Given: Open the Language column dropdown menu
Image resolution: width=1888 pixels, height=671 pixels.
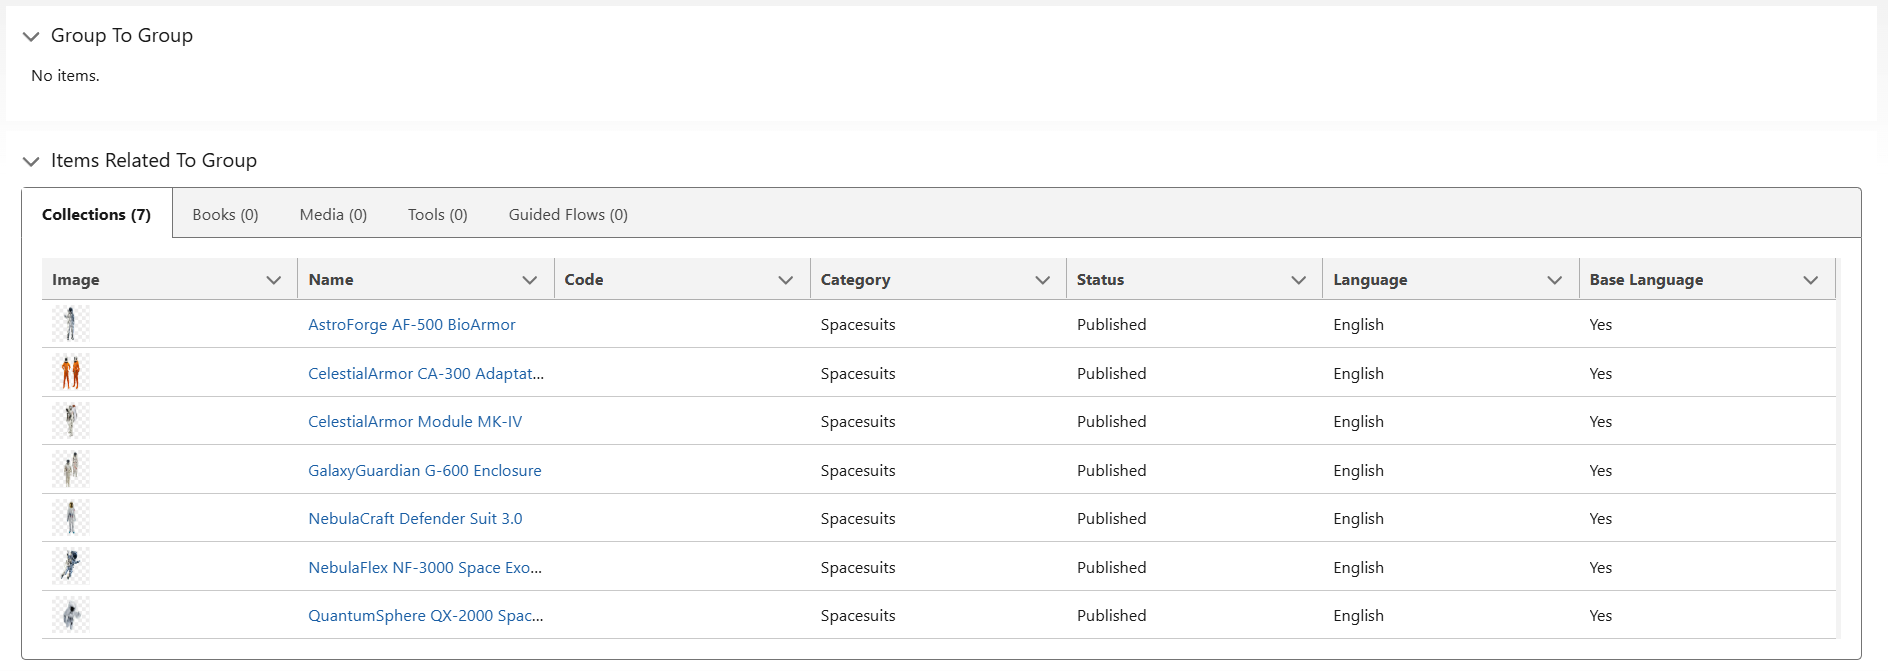Looking at the screenshot, I should [x=1554, y=280].
